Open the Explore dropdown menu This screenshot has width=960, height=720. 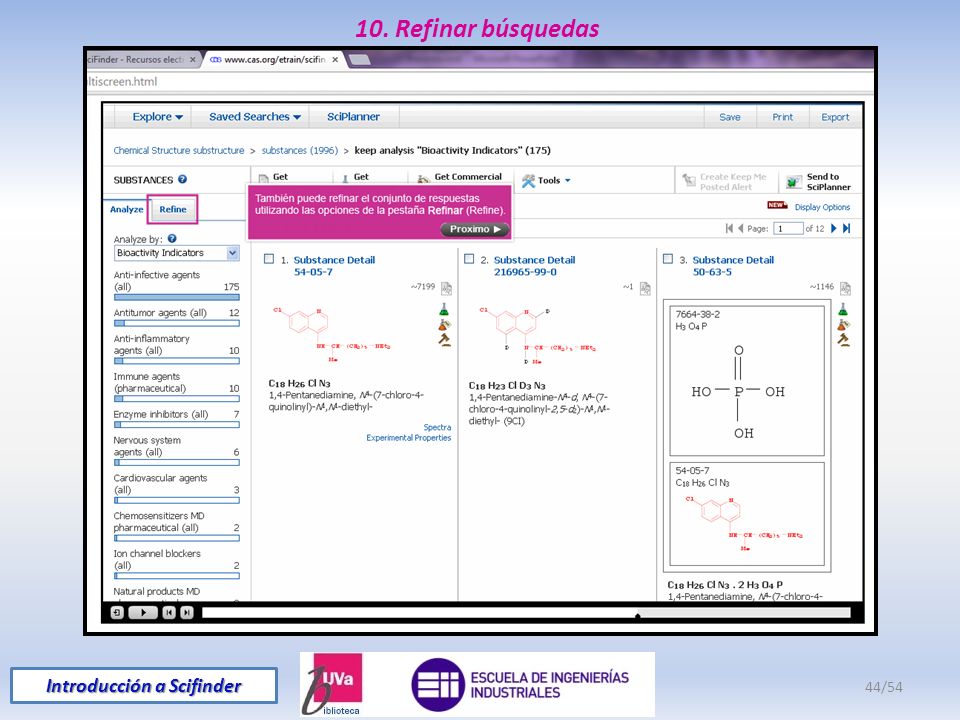click(x=157, y=116)
